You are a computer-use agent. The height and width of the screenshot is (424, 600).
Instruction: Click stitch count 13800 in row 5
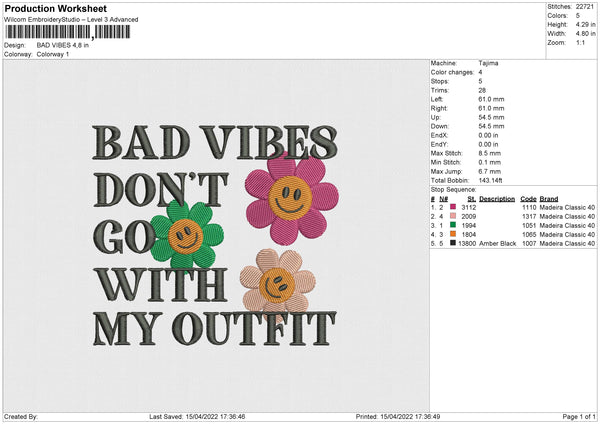coord(467,243)
